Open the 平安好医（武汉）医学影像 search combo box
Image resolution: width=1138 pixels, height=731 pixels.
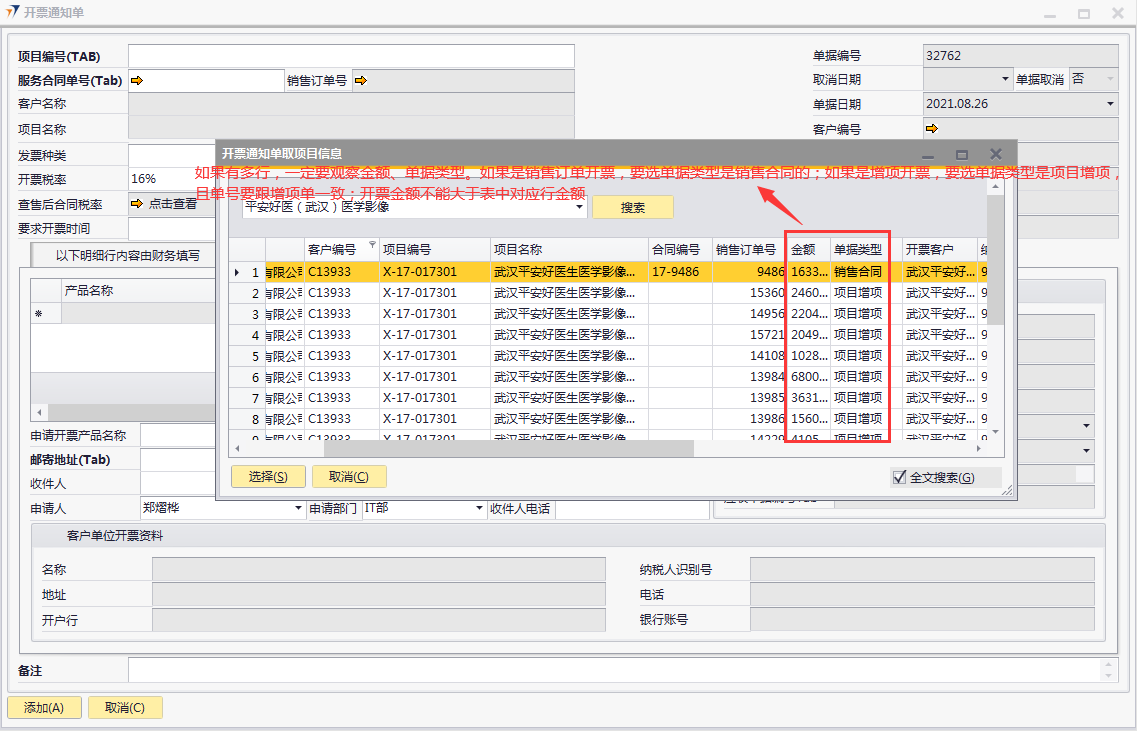[x=580, y=208]
